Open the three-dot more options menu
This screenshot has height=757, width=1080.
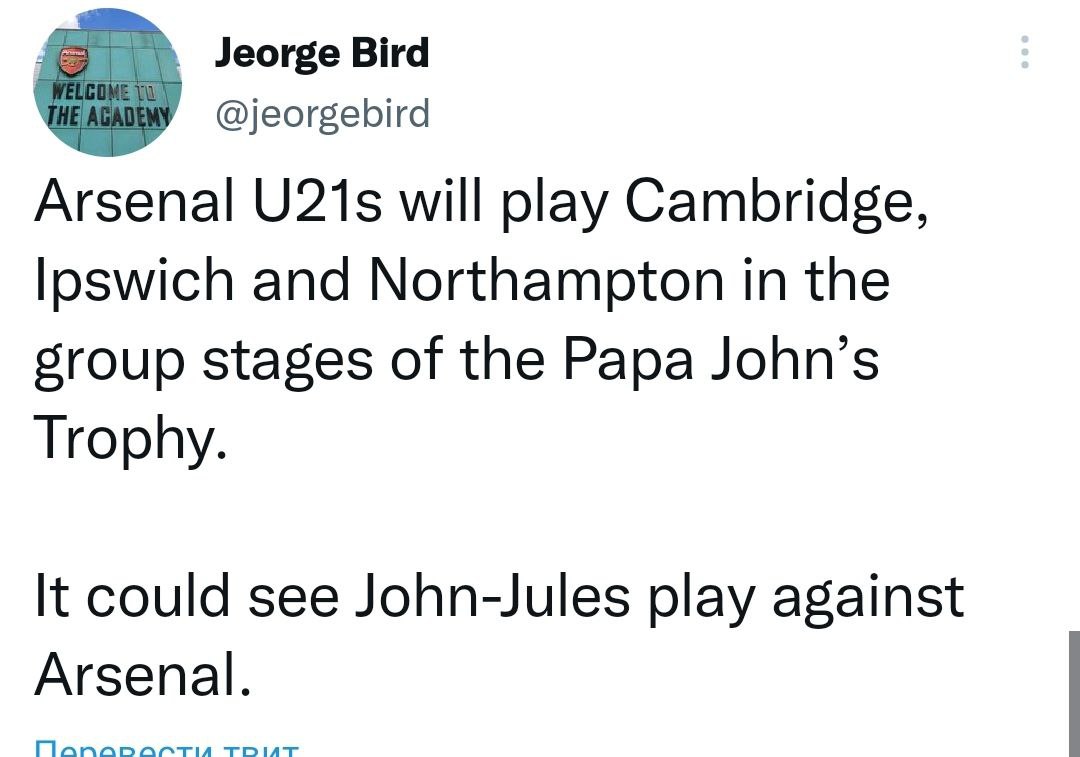[x=1024, y=52]
